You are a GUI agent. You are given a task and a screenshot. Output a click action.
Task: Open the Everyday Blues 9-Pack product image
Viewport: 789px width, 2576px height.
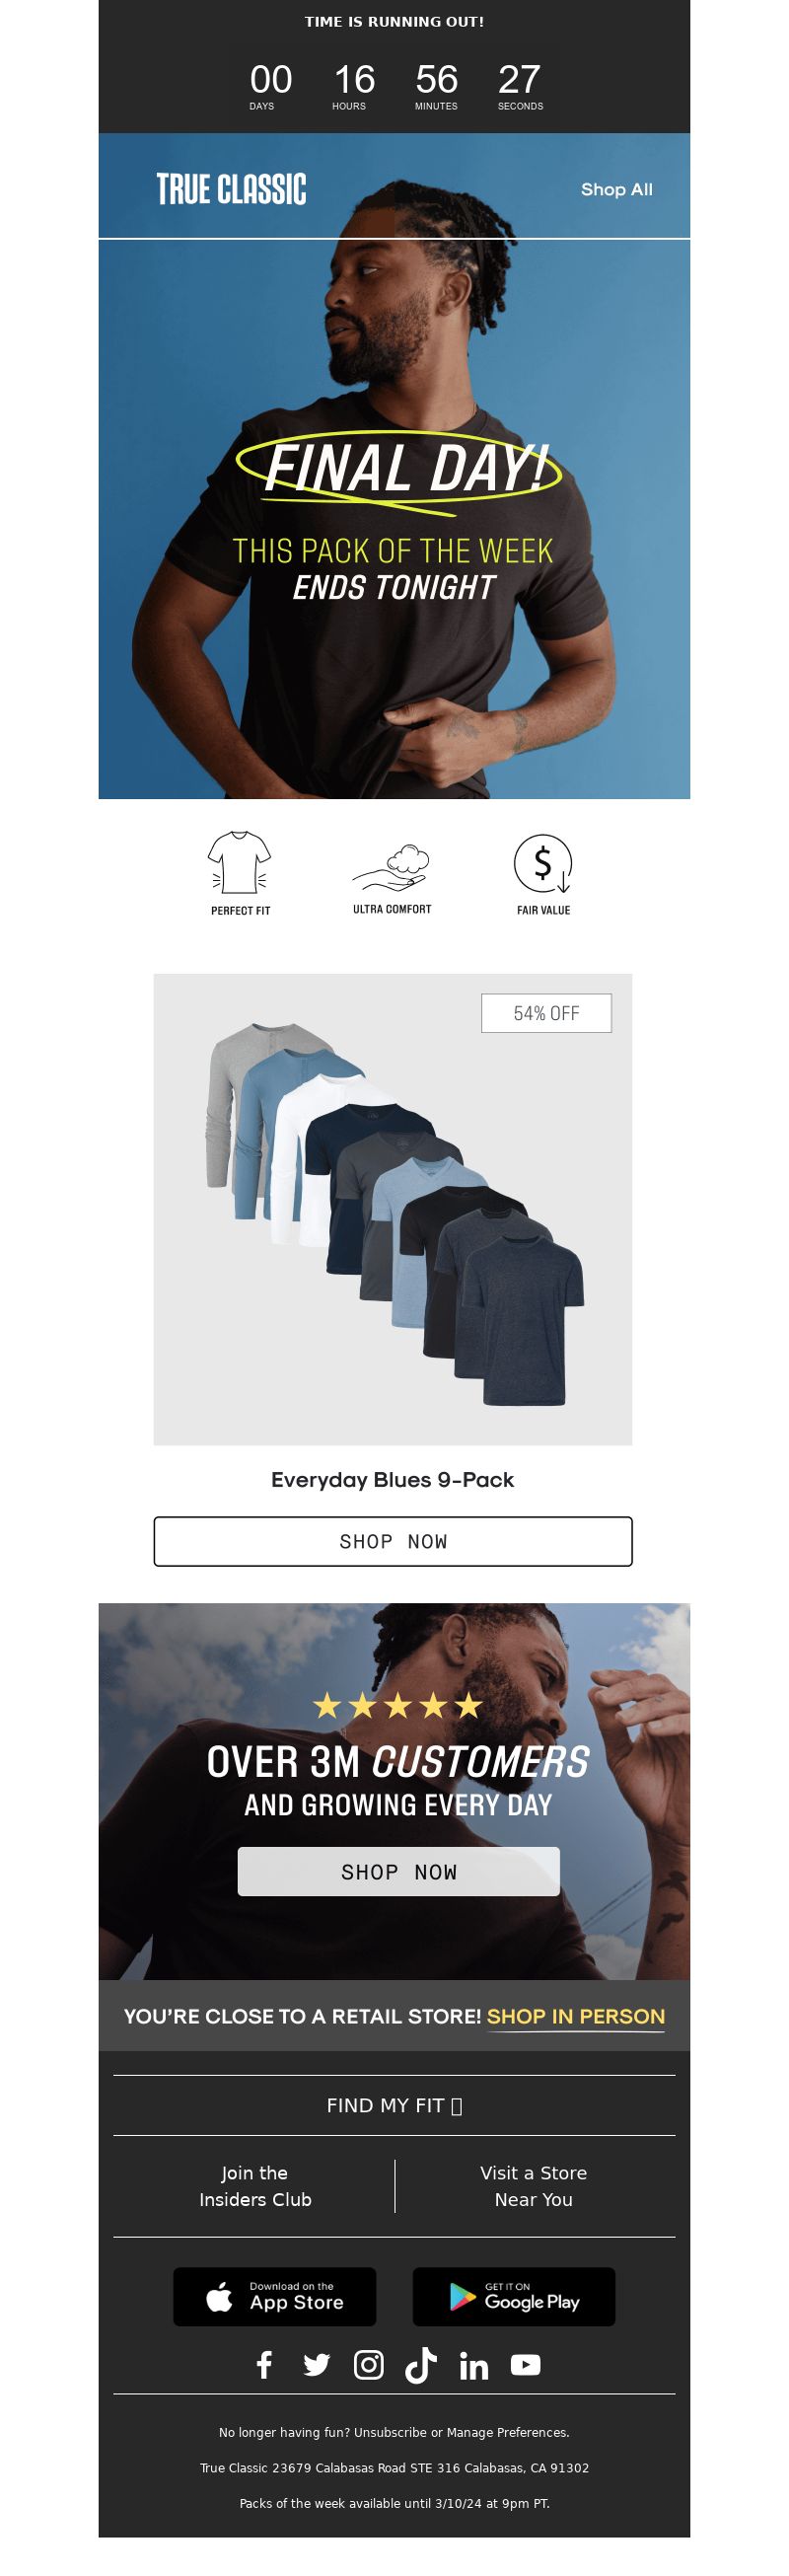tap(393, 1209)
